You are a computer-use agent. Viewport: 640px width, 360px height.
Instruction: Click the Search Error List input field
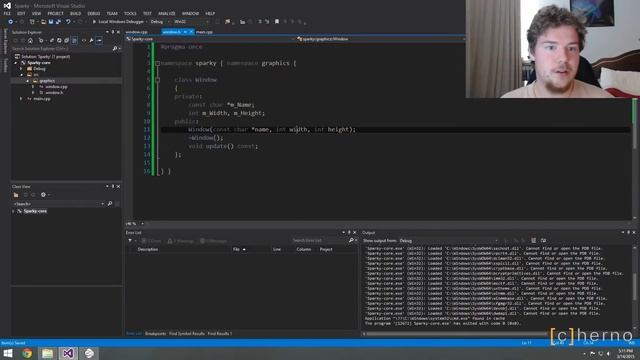pyautogui.click(x=319, y=240)
